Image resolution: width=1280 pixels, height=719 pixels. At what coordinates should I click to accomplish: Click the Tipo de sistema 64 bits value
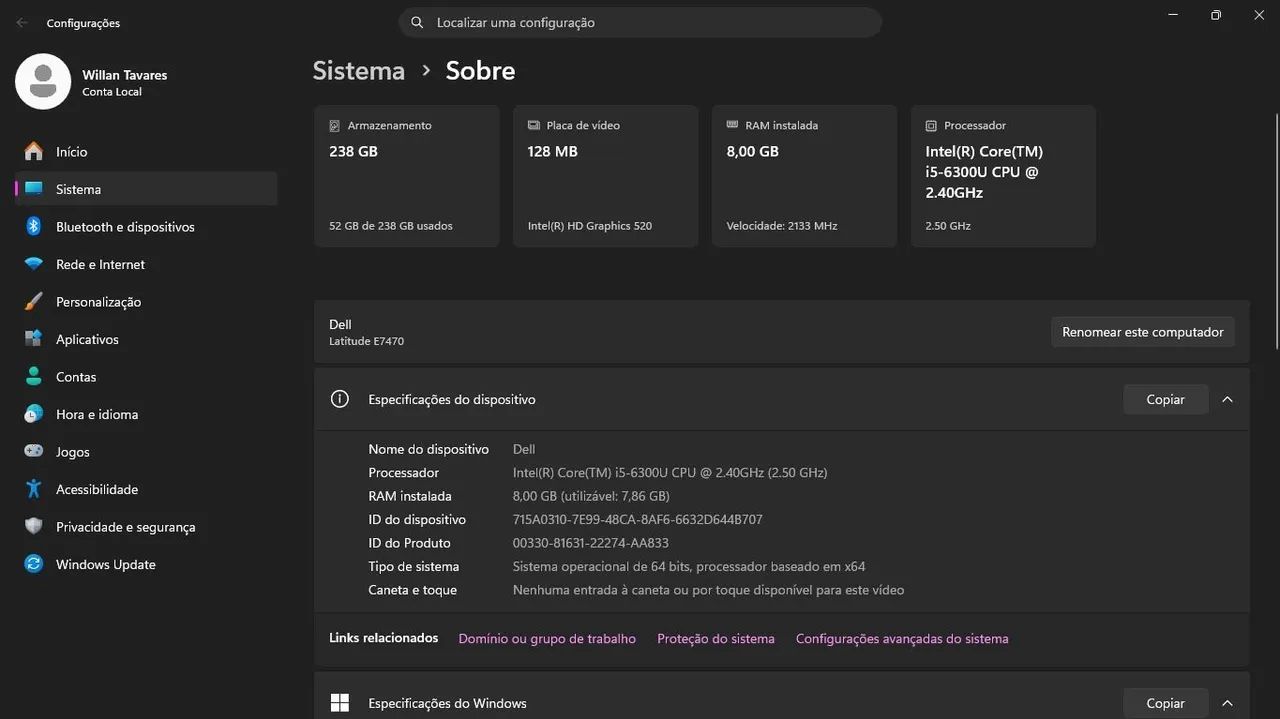click(689, 566)
